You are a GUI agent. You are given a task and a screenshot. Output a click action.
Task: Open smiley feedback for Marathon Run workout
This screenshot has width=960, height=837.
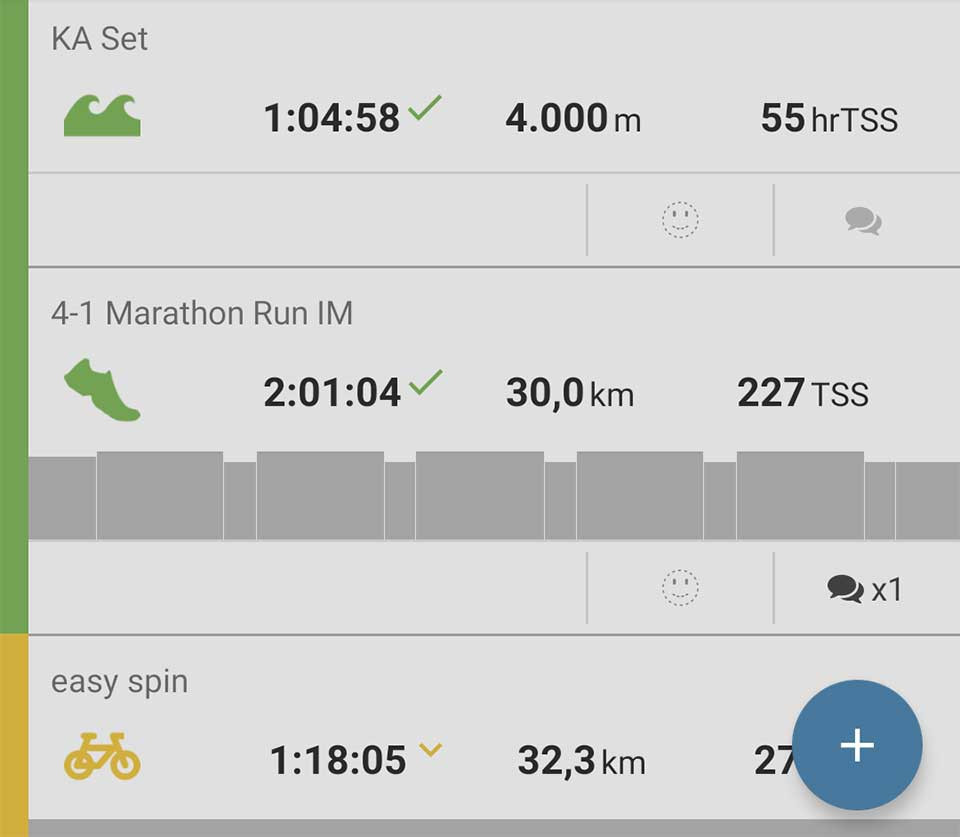tap(680, 588)
